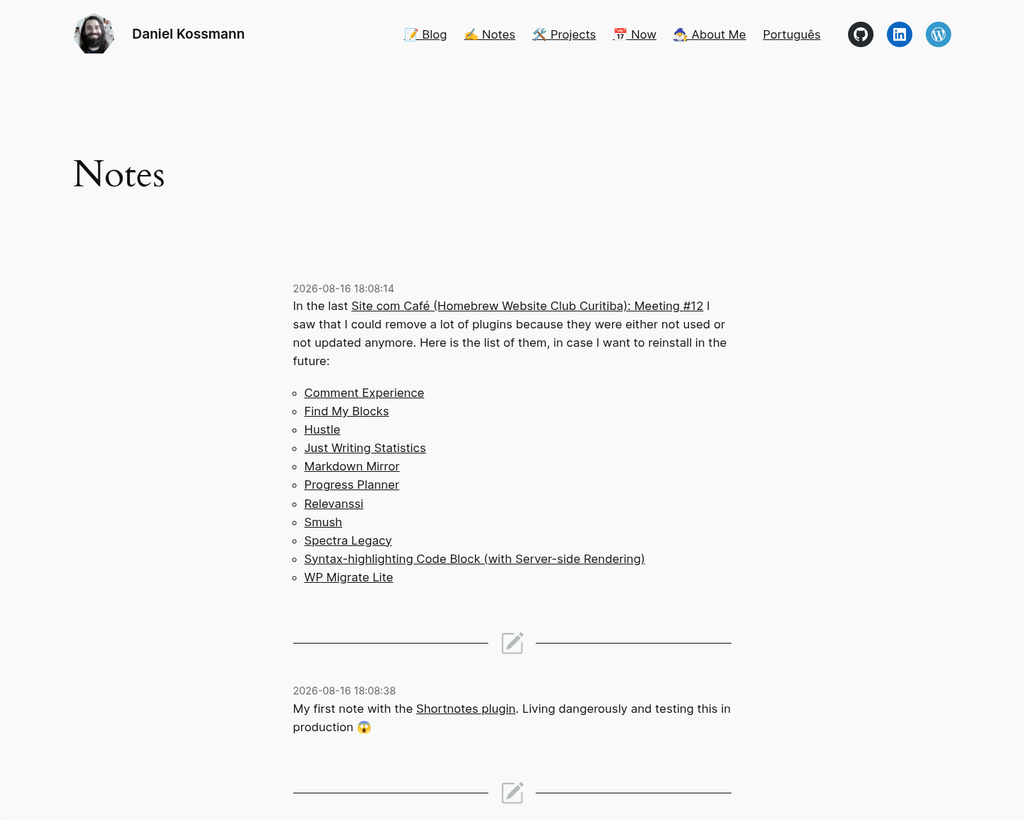The width and height of the screenshot is (1024, 820).
Task: Switch language to Português
Action: [x=792, y=35]
